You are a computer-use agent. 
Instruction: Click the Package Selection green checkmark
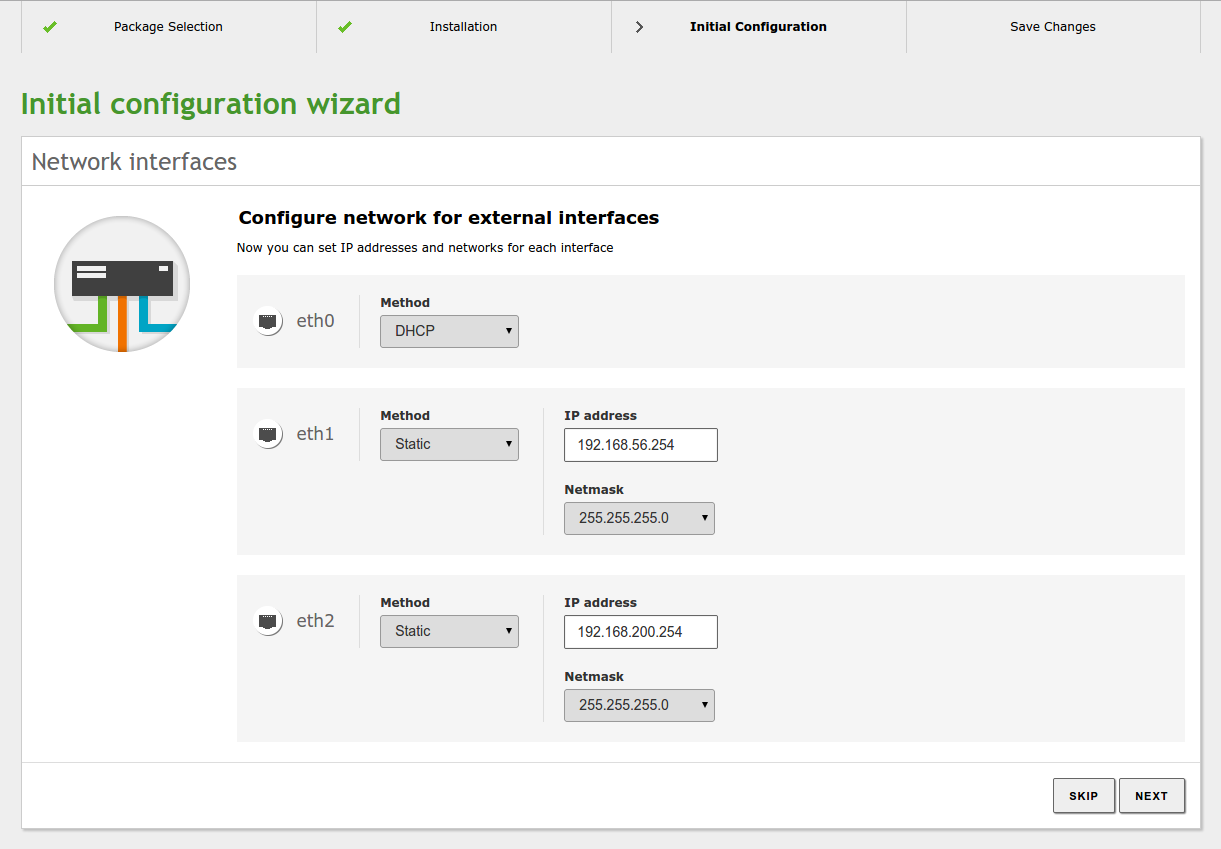coord(50,27)
